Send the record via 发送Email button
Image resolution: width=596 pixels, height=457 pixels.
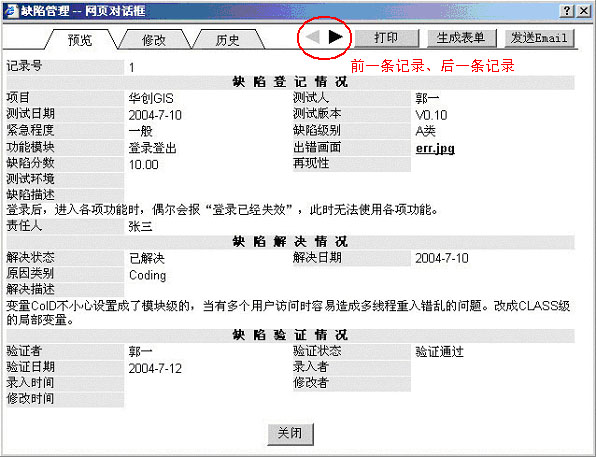(x=539, y=38)
